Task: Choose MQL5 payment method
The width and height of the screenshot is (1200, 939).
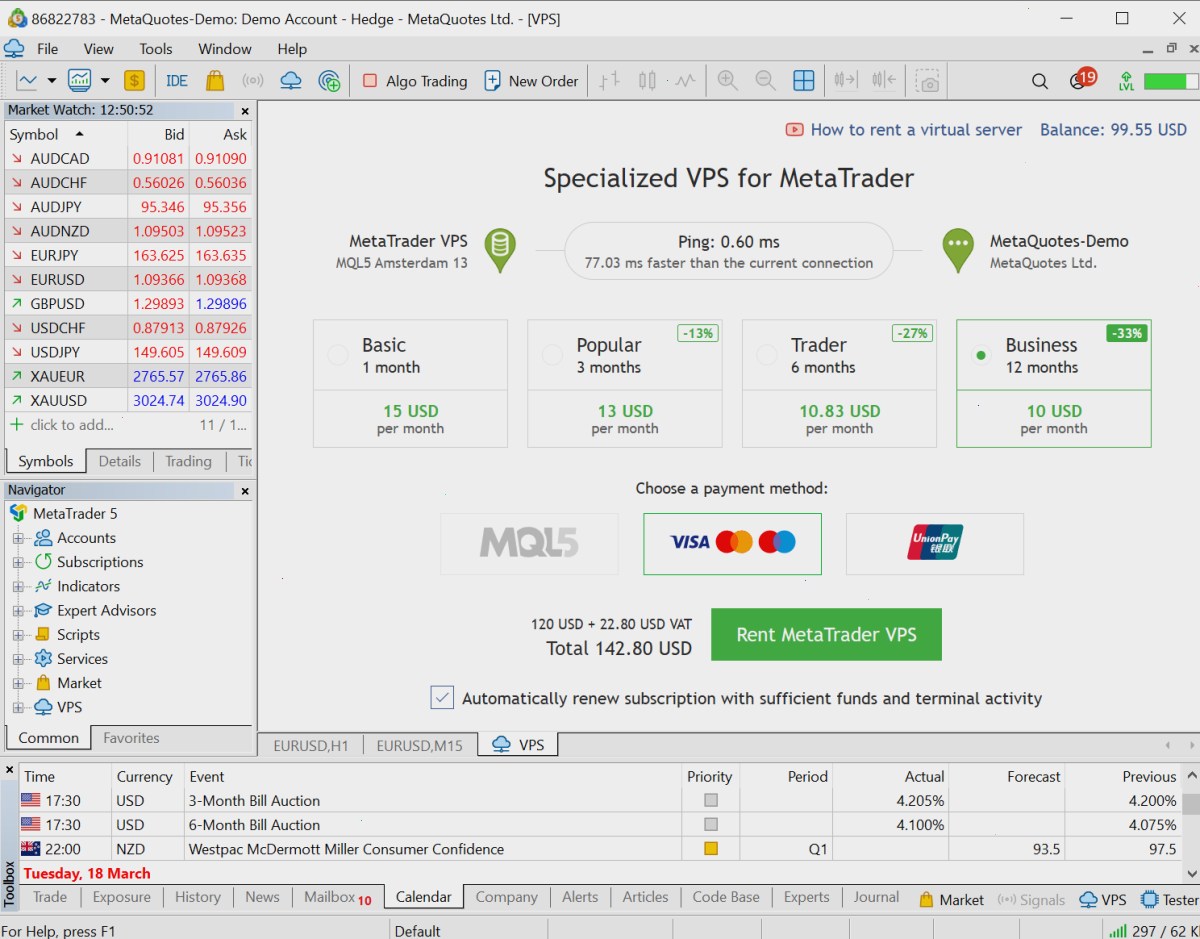Action: tap(529, 543)
